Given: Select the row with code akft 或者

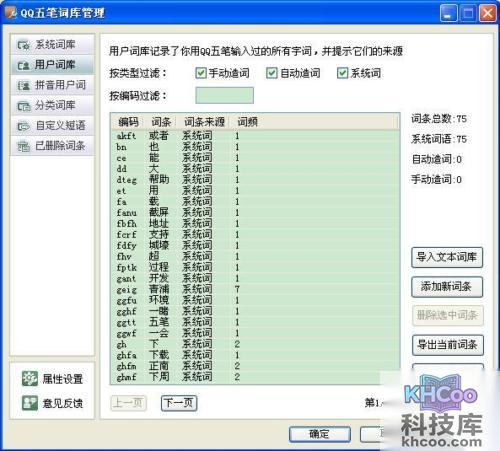Looking at the screenshot, I should (255, 136).
